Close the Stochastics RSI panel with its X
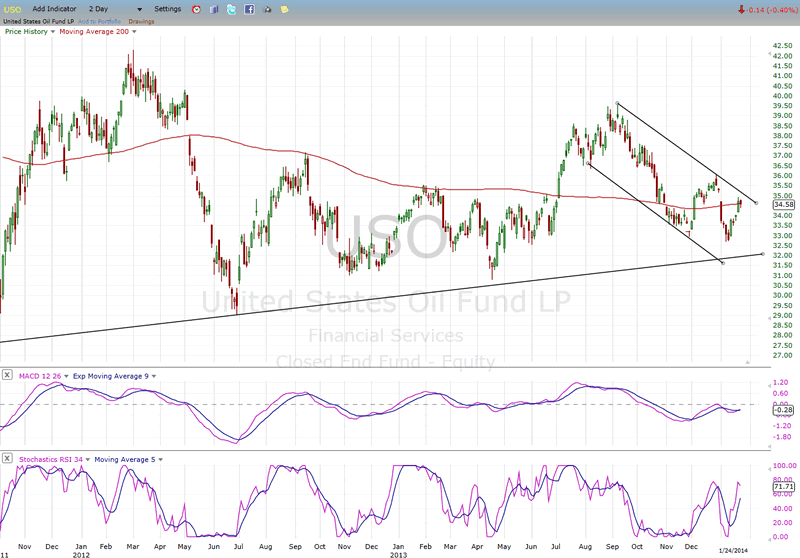The height and width of the screenshot is (558, 800). (7, 458)
